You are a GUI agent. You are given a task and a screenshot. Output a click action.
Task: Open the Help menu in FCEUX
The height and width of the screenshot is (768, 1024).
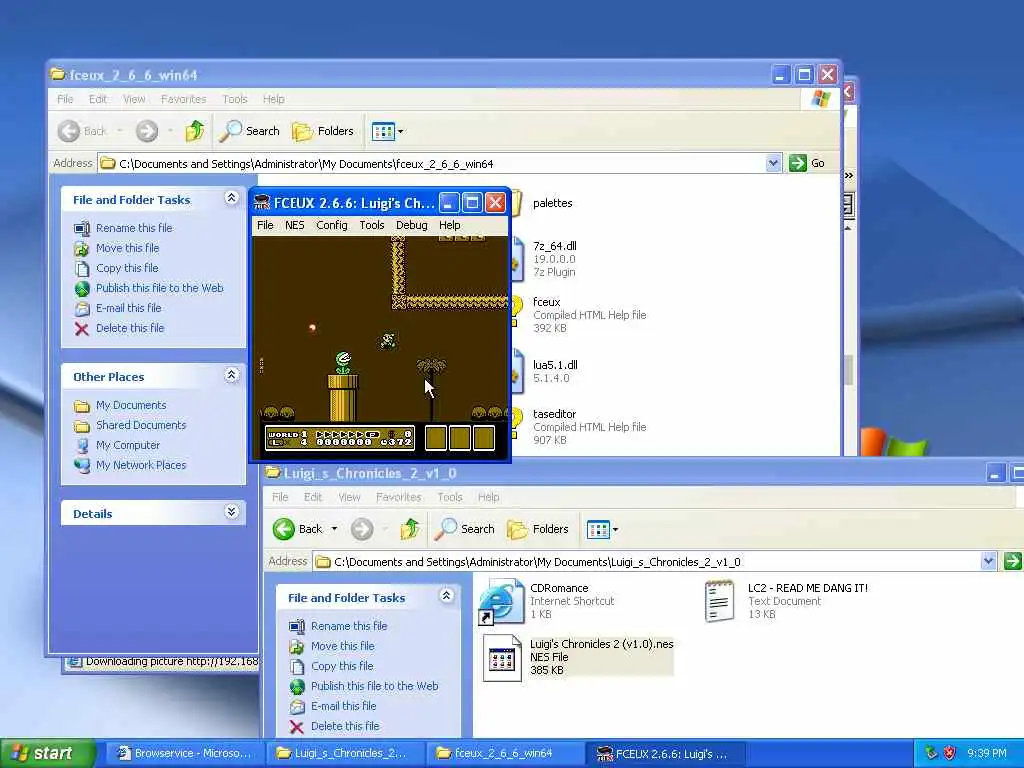tap(449, 225)
